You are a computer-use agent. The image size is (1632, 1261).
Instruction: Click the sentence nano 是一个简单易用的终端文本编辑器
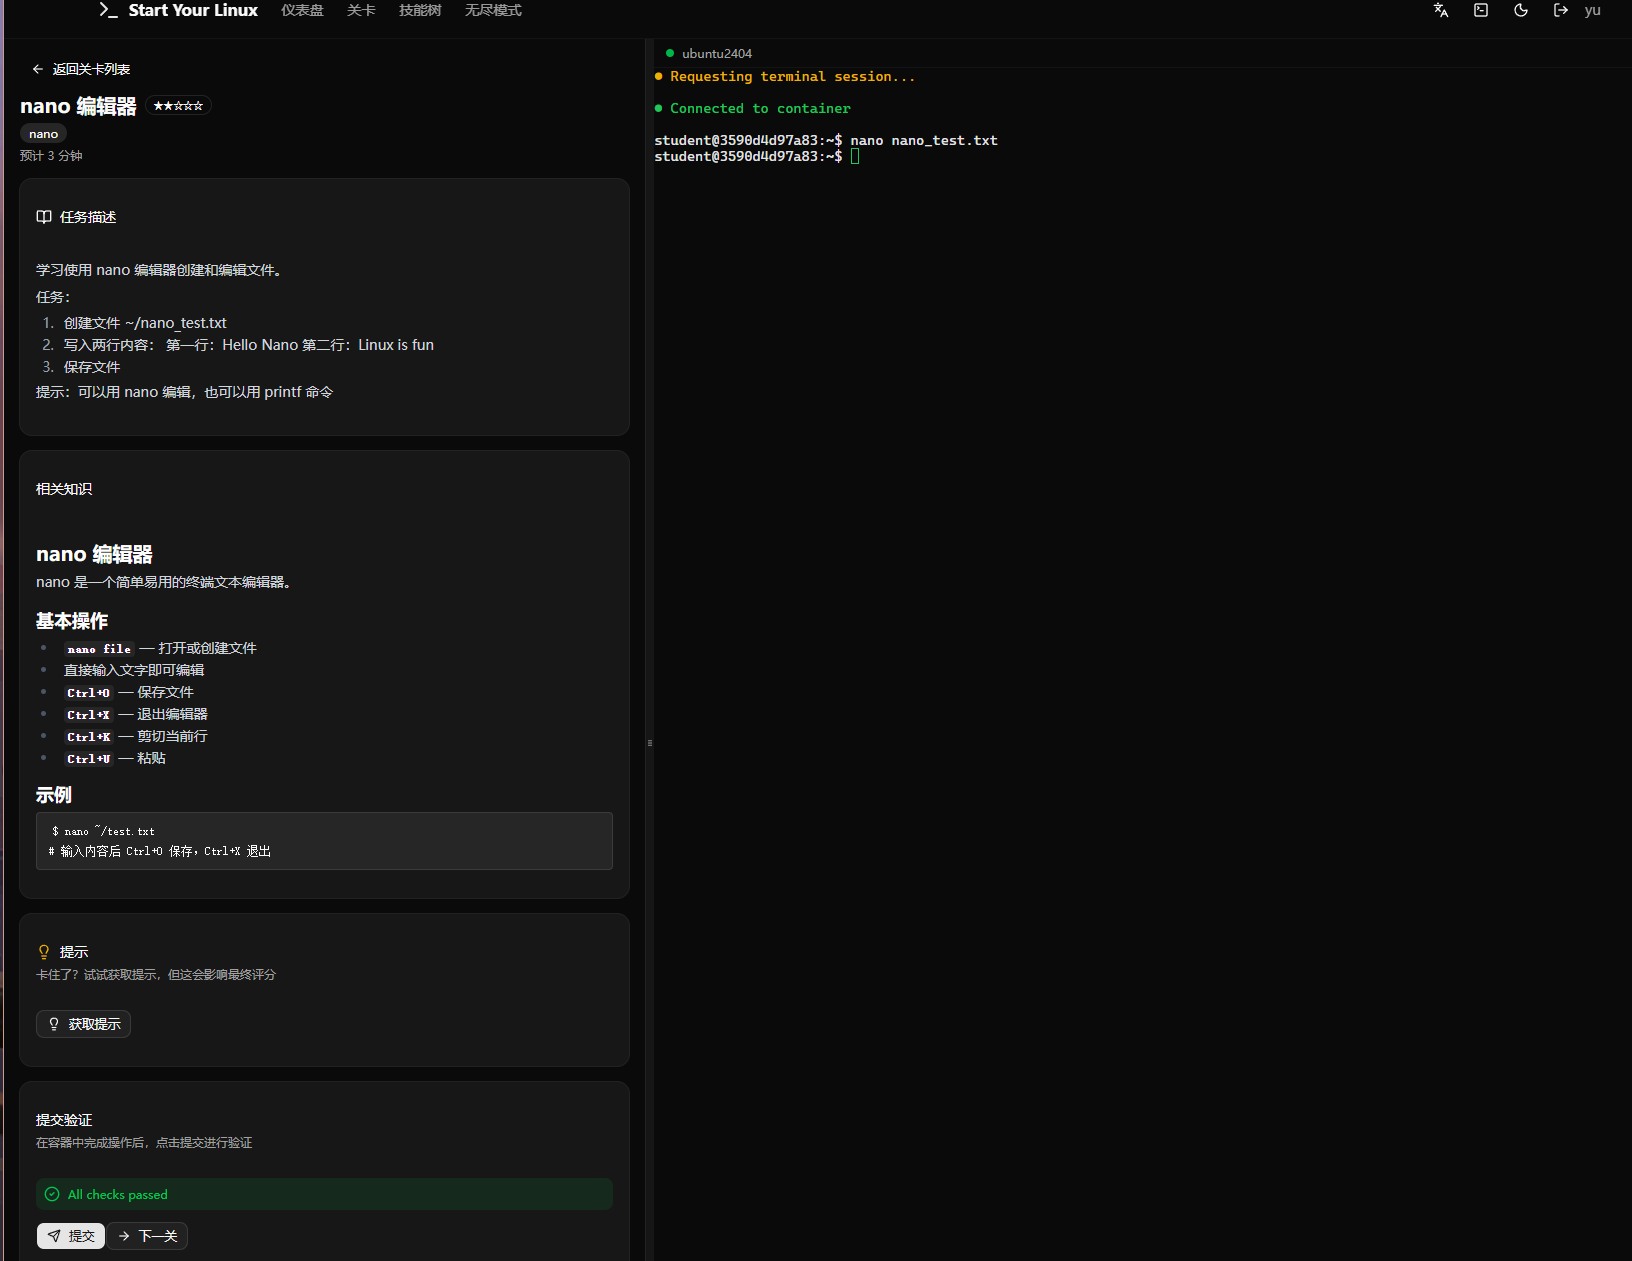(x=163, y=582)
